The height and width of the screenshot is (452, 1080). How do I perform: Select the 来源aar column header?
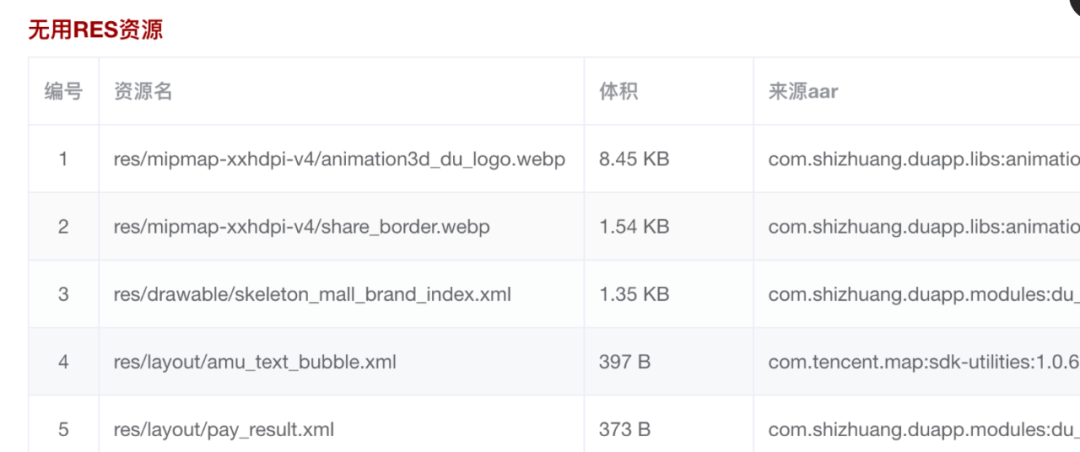(x=803, y=91)
